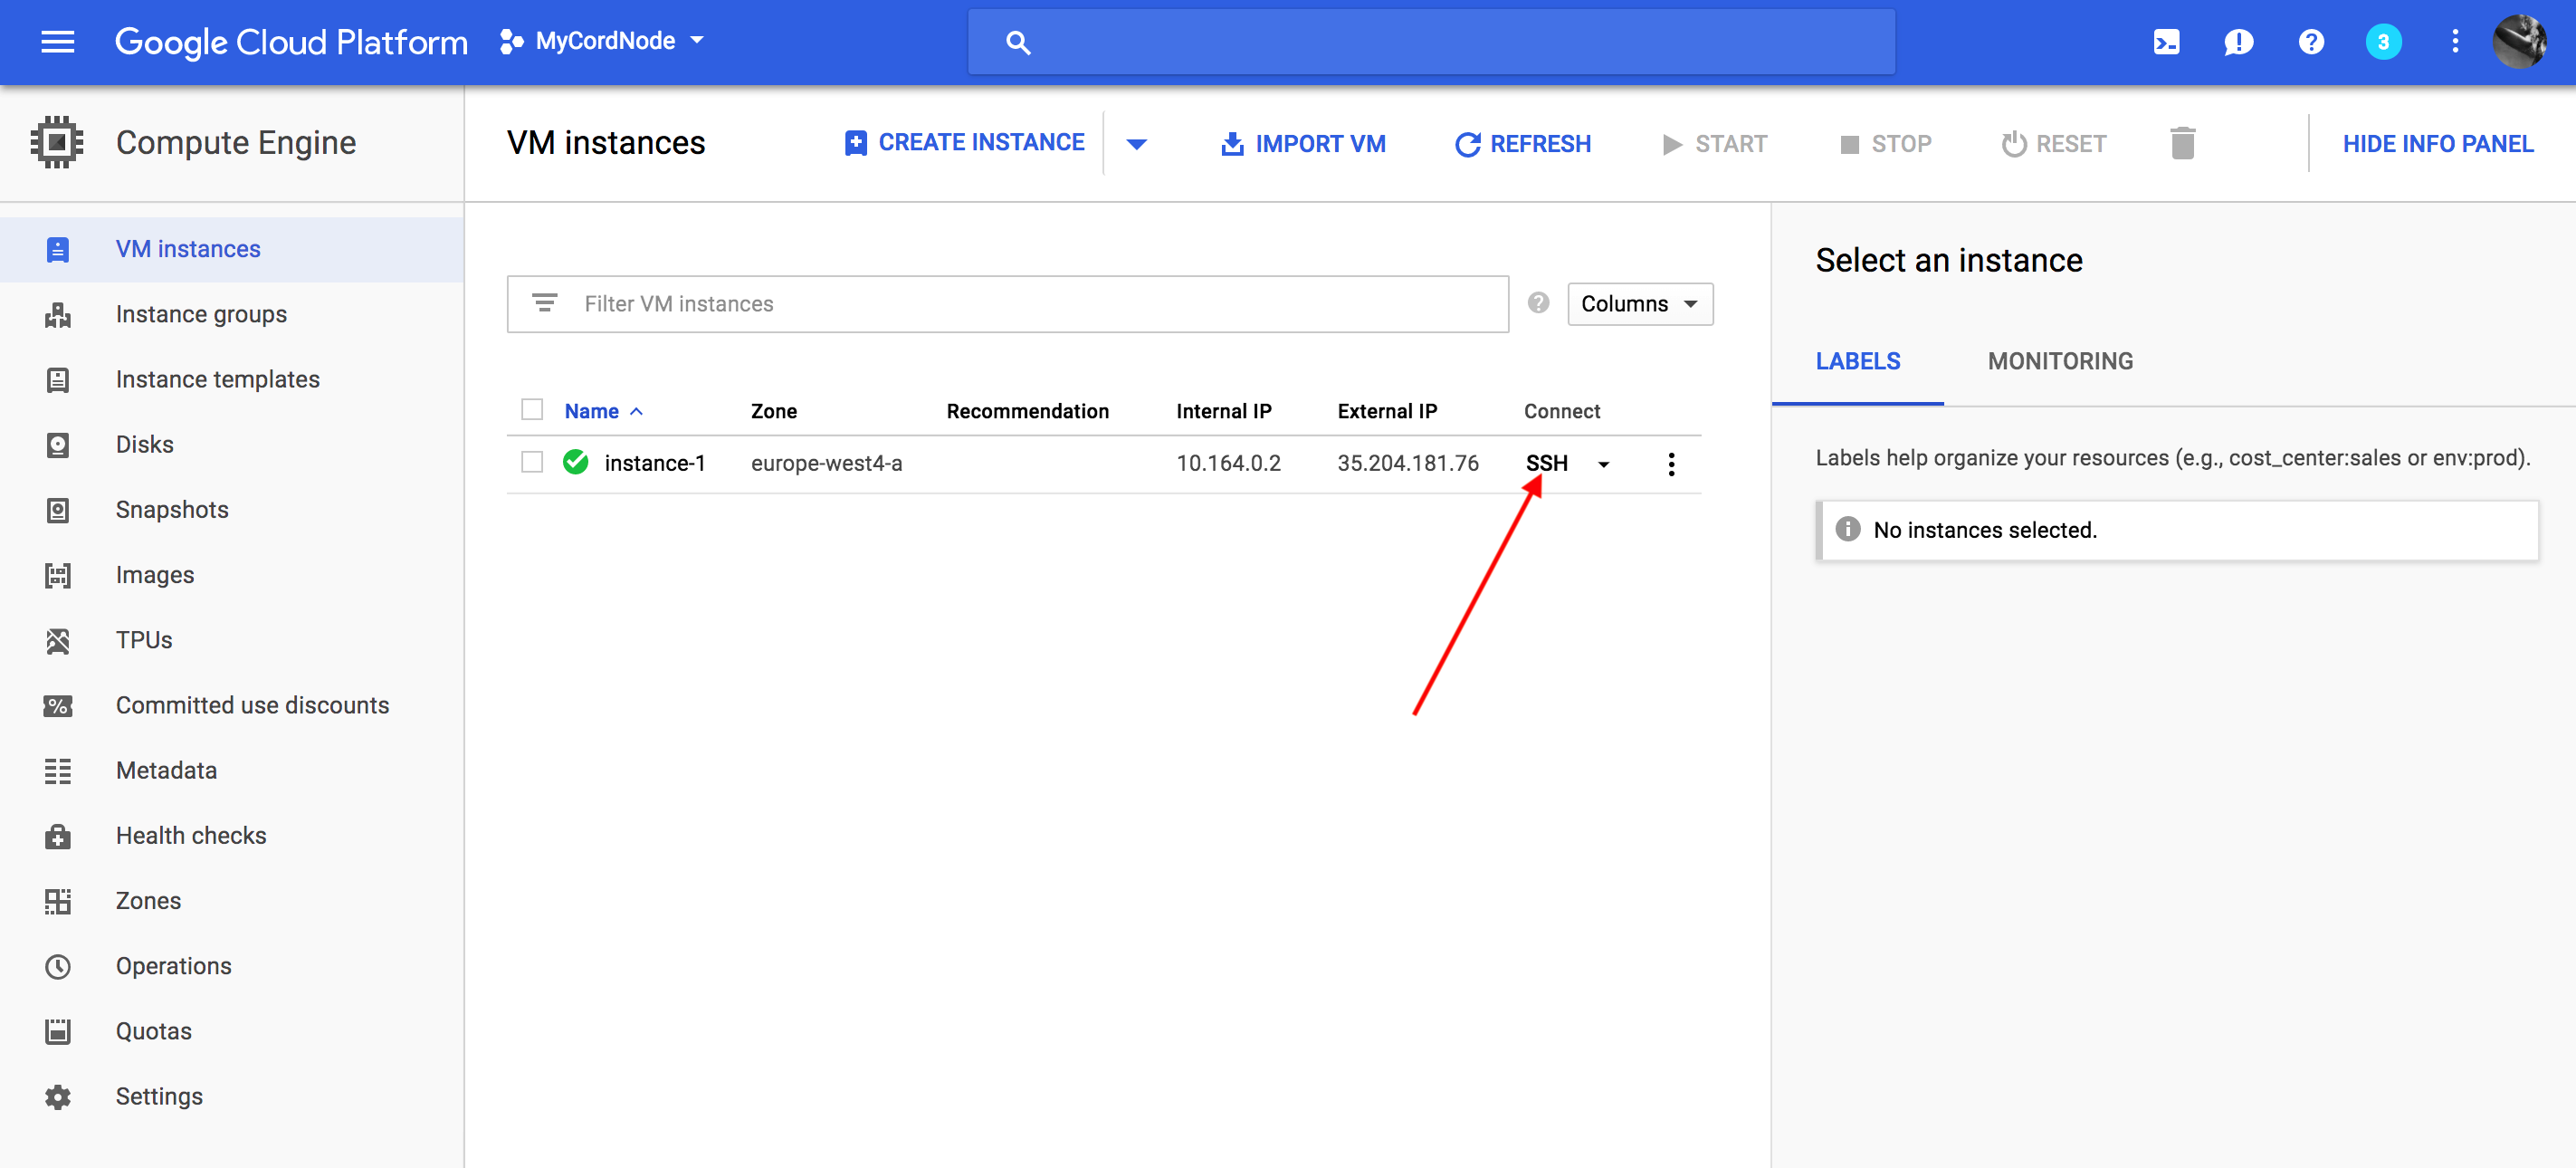The width and height of the screenshot is (2576, 1168).
Task: Click the user account avatar
Action: tap(2520, 42)
